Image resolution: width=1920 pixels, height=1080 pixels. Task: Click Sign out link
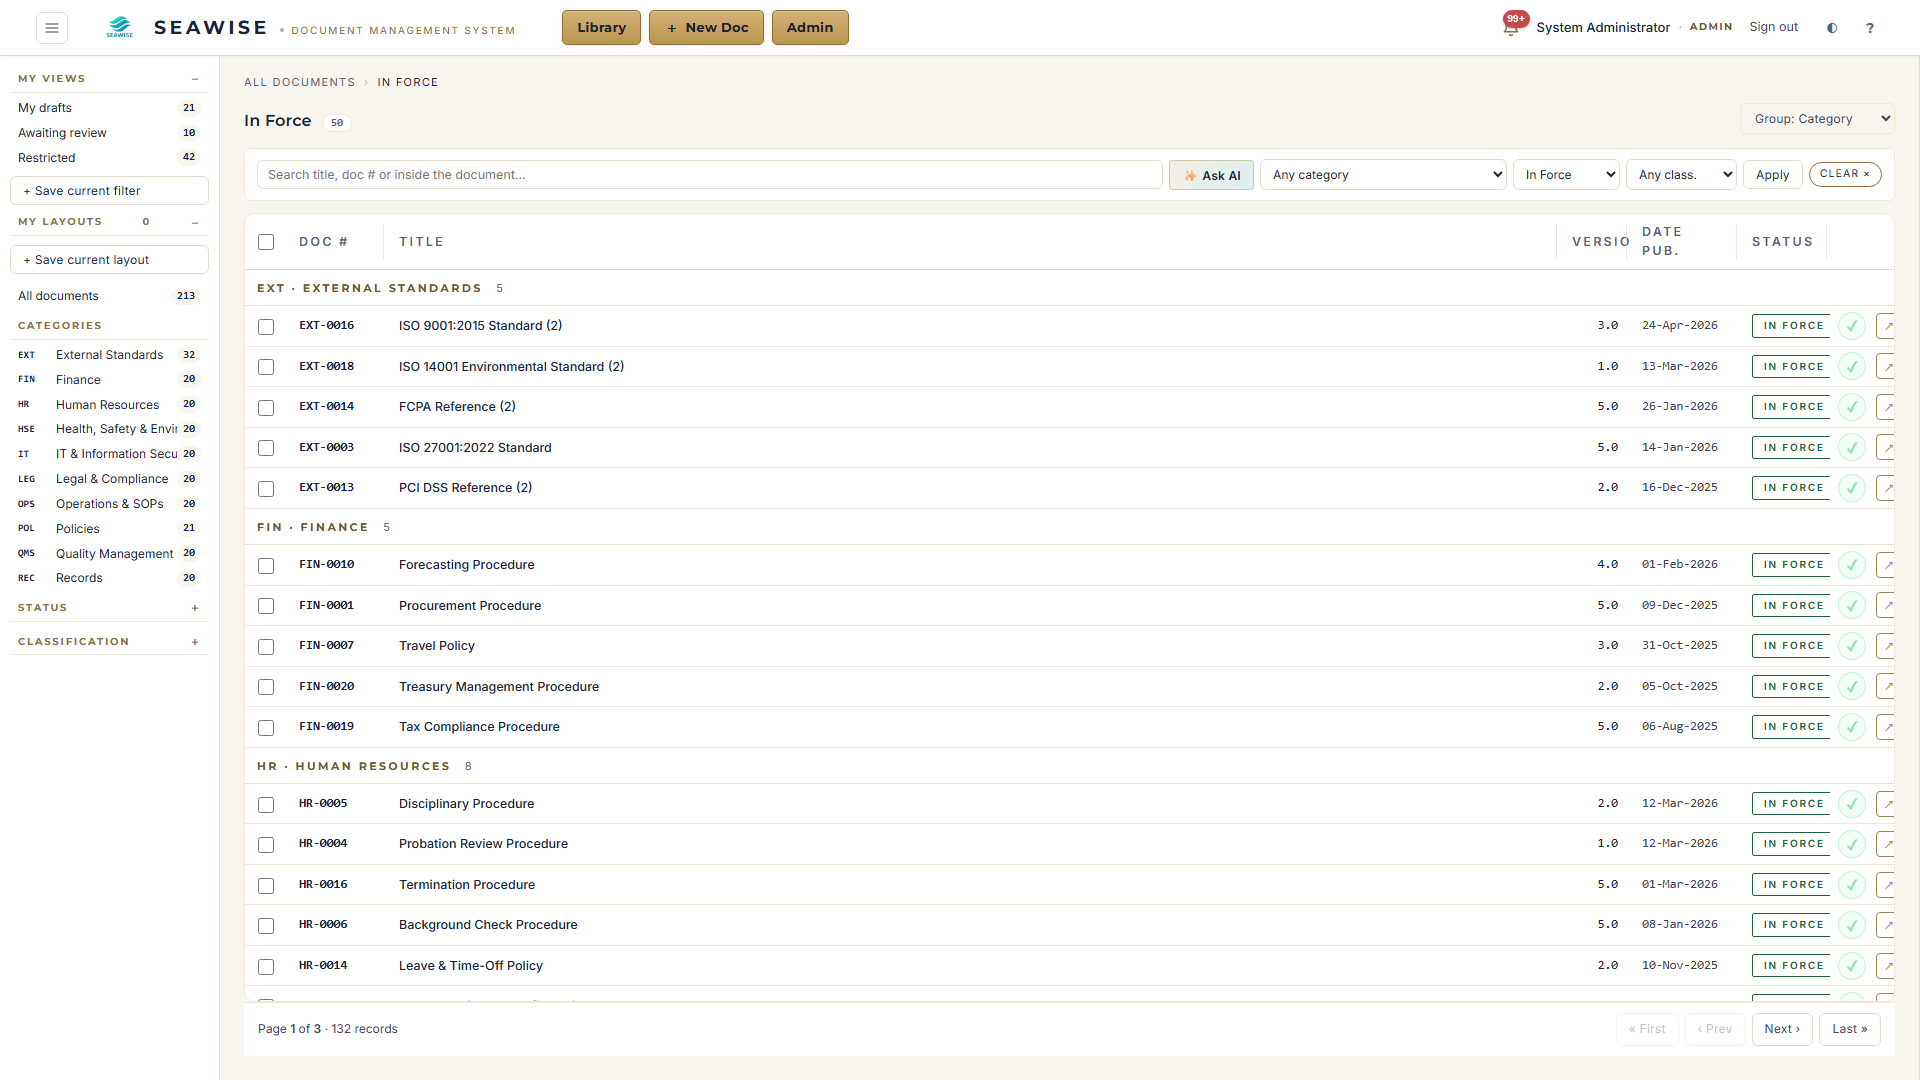point(1773,27)
